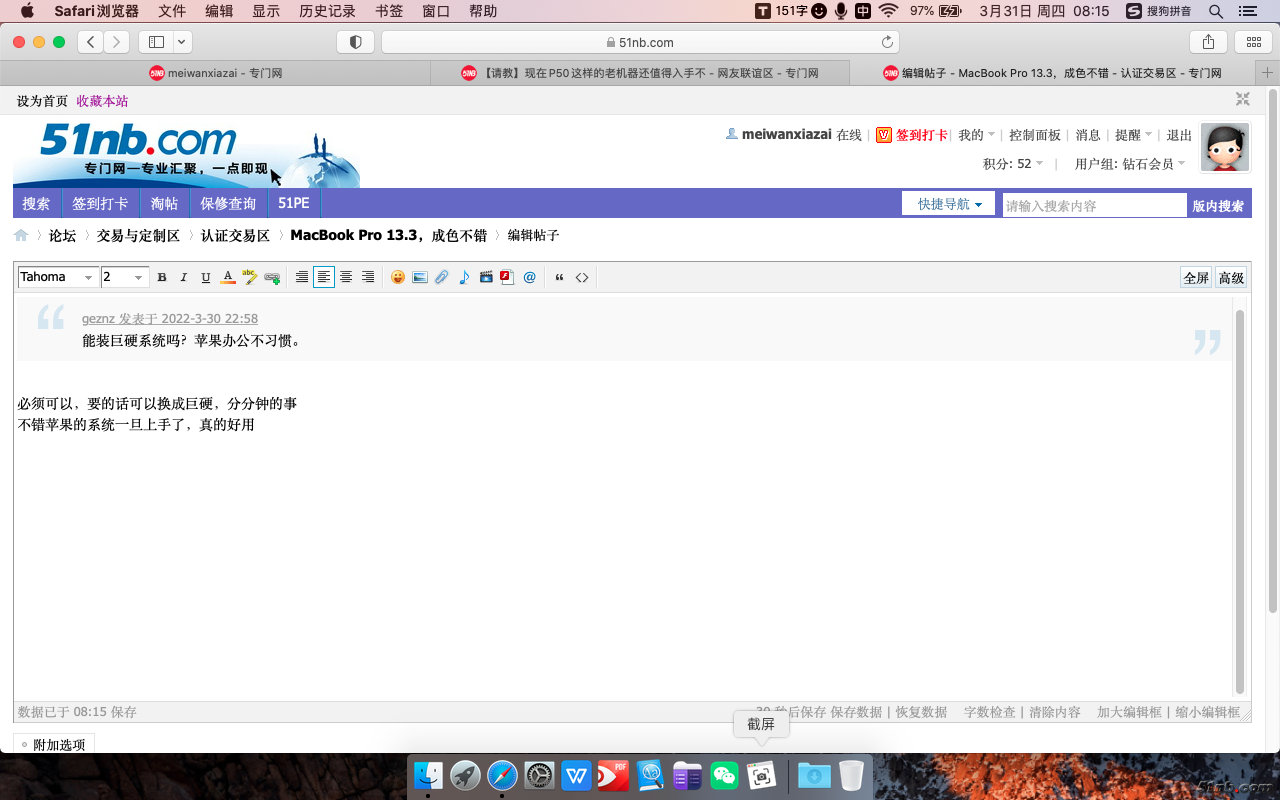The height and width of the screenshot is (800, 1280).
Task: Open the Tahoma font dropdown
Action: [59, 277]
